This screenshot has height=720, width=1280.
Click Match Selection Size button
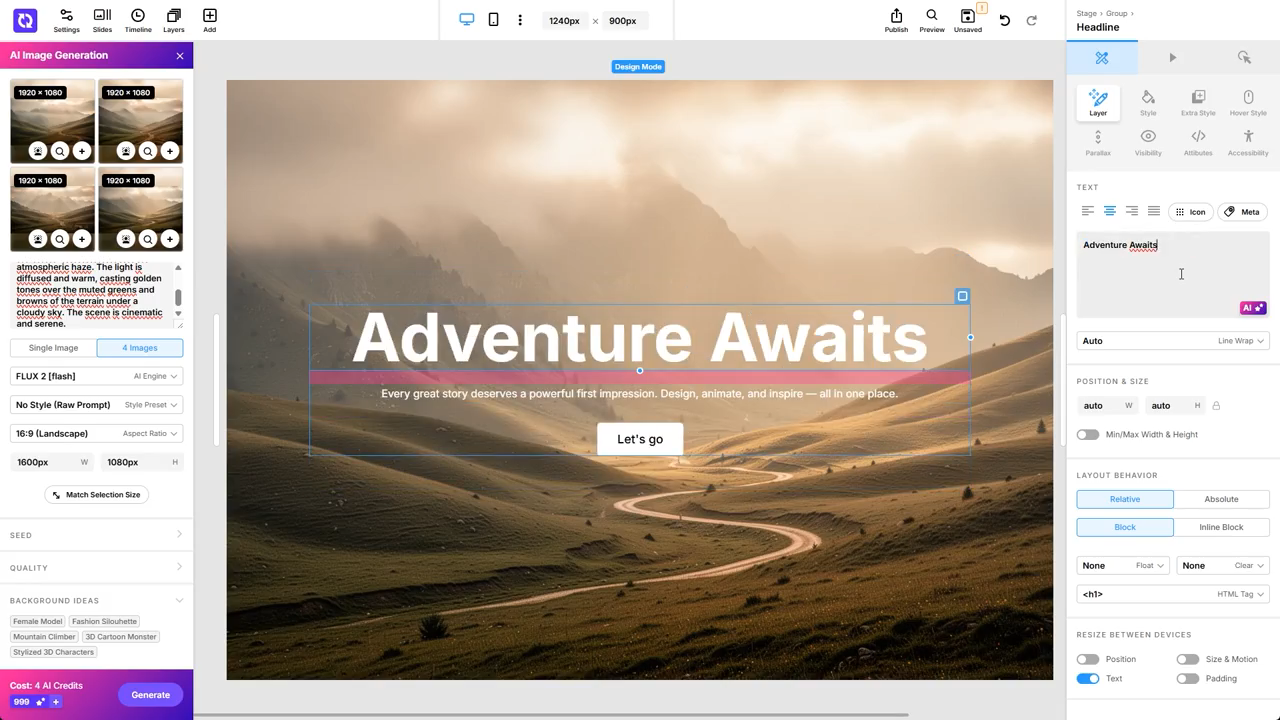(x=96, y=495)
